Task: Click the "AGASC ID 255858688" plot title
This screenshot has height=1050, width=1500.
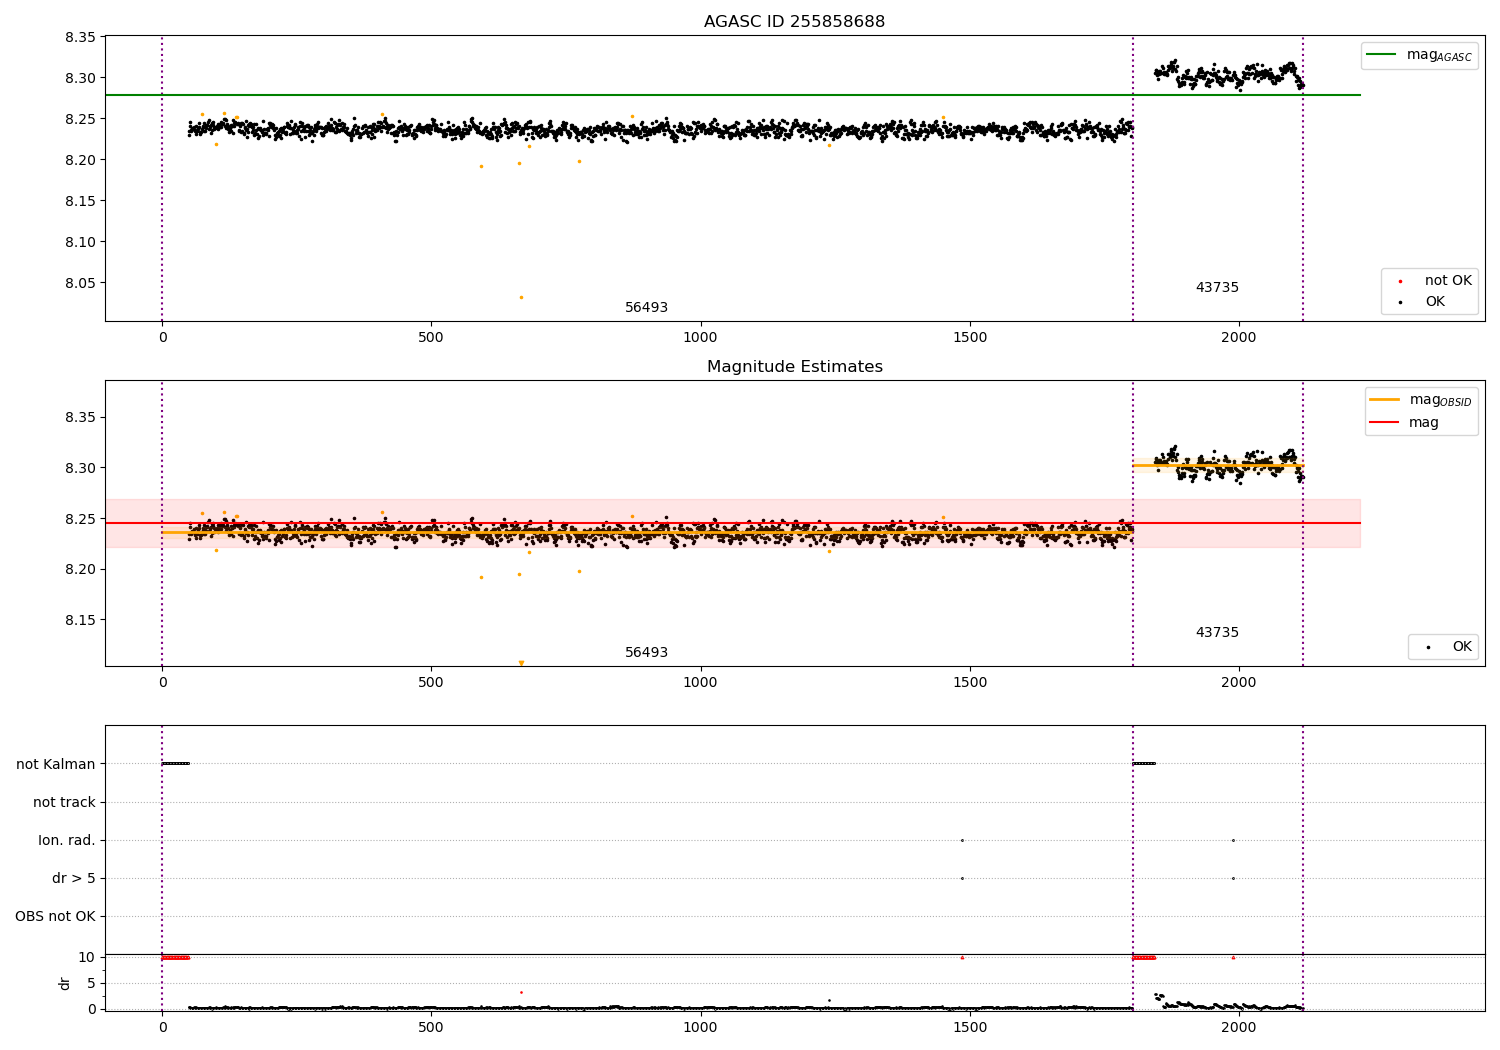Action: tap(794, 22)
